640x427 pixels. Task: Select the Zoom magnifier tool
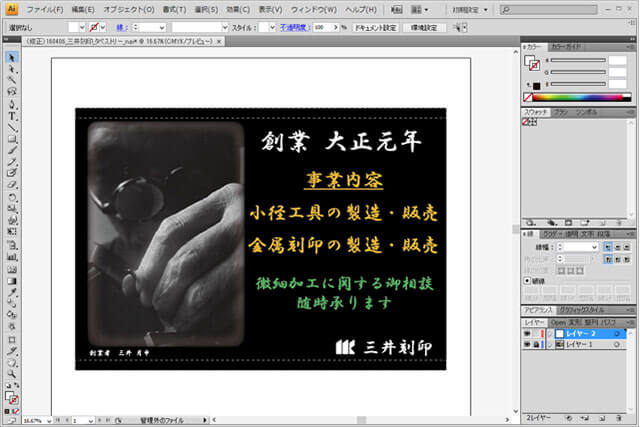pyautogui.click(x=12, y=374)
